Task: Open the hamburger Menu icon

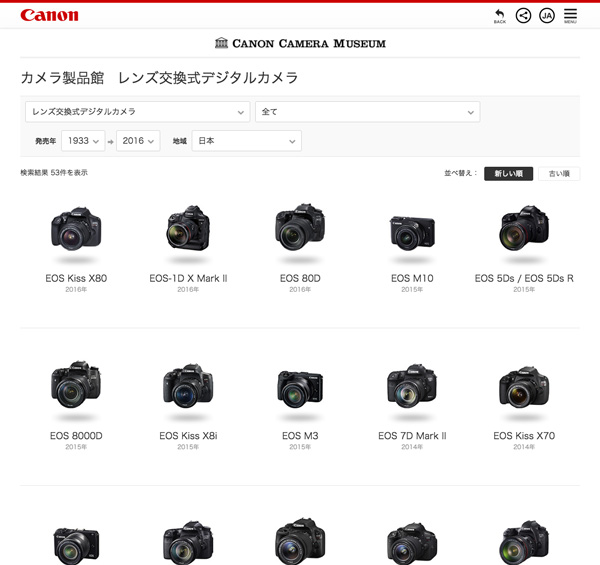Action: (570, 15)
